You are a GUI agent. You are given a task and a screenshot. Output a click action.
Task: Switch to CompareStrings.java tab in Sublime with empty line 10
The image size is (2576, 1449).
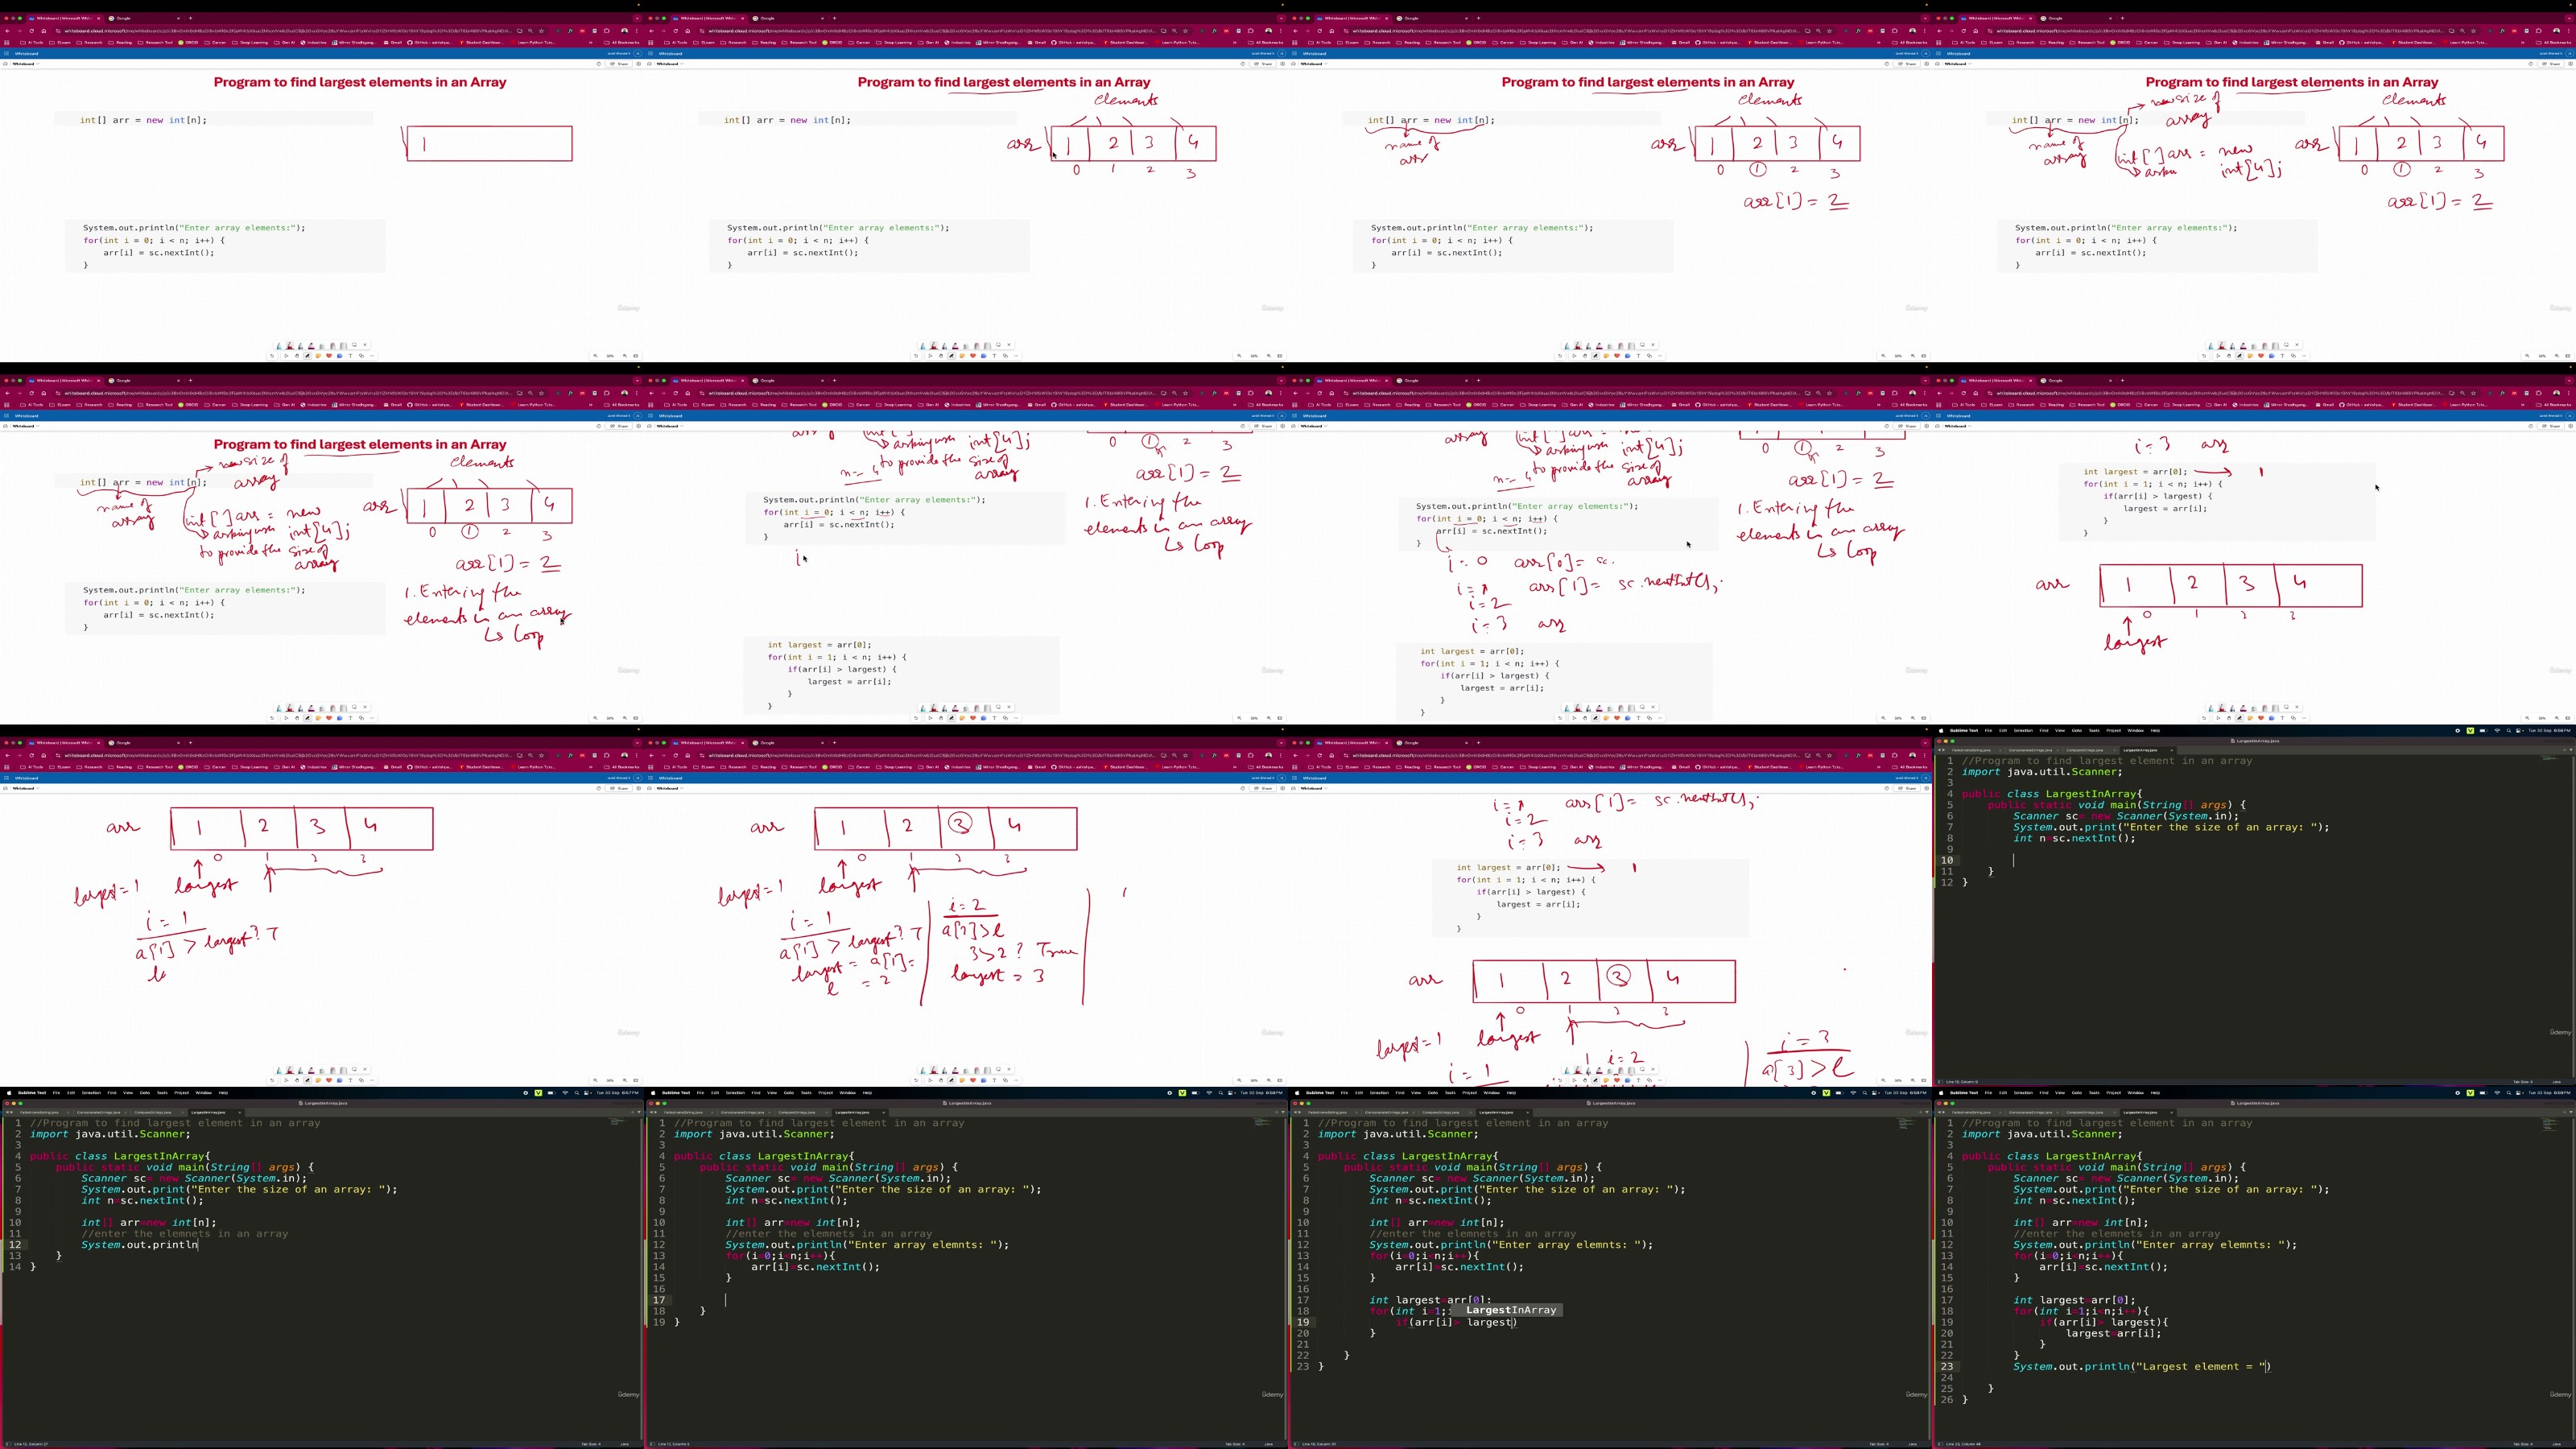[x=2084, y=751]
